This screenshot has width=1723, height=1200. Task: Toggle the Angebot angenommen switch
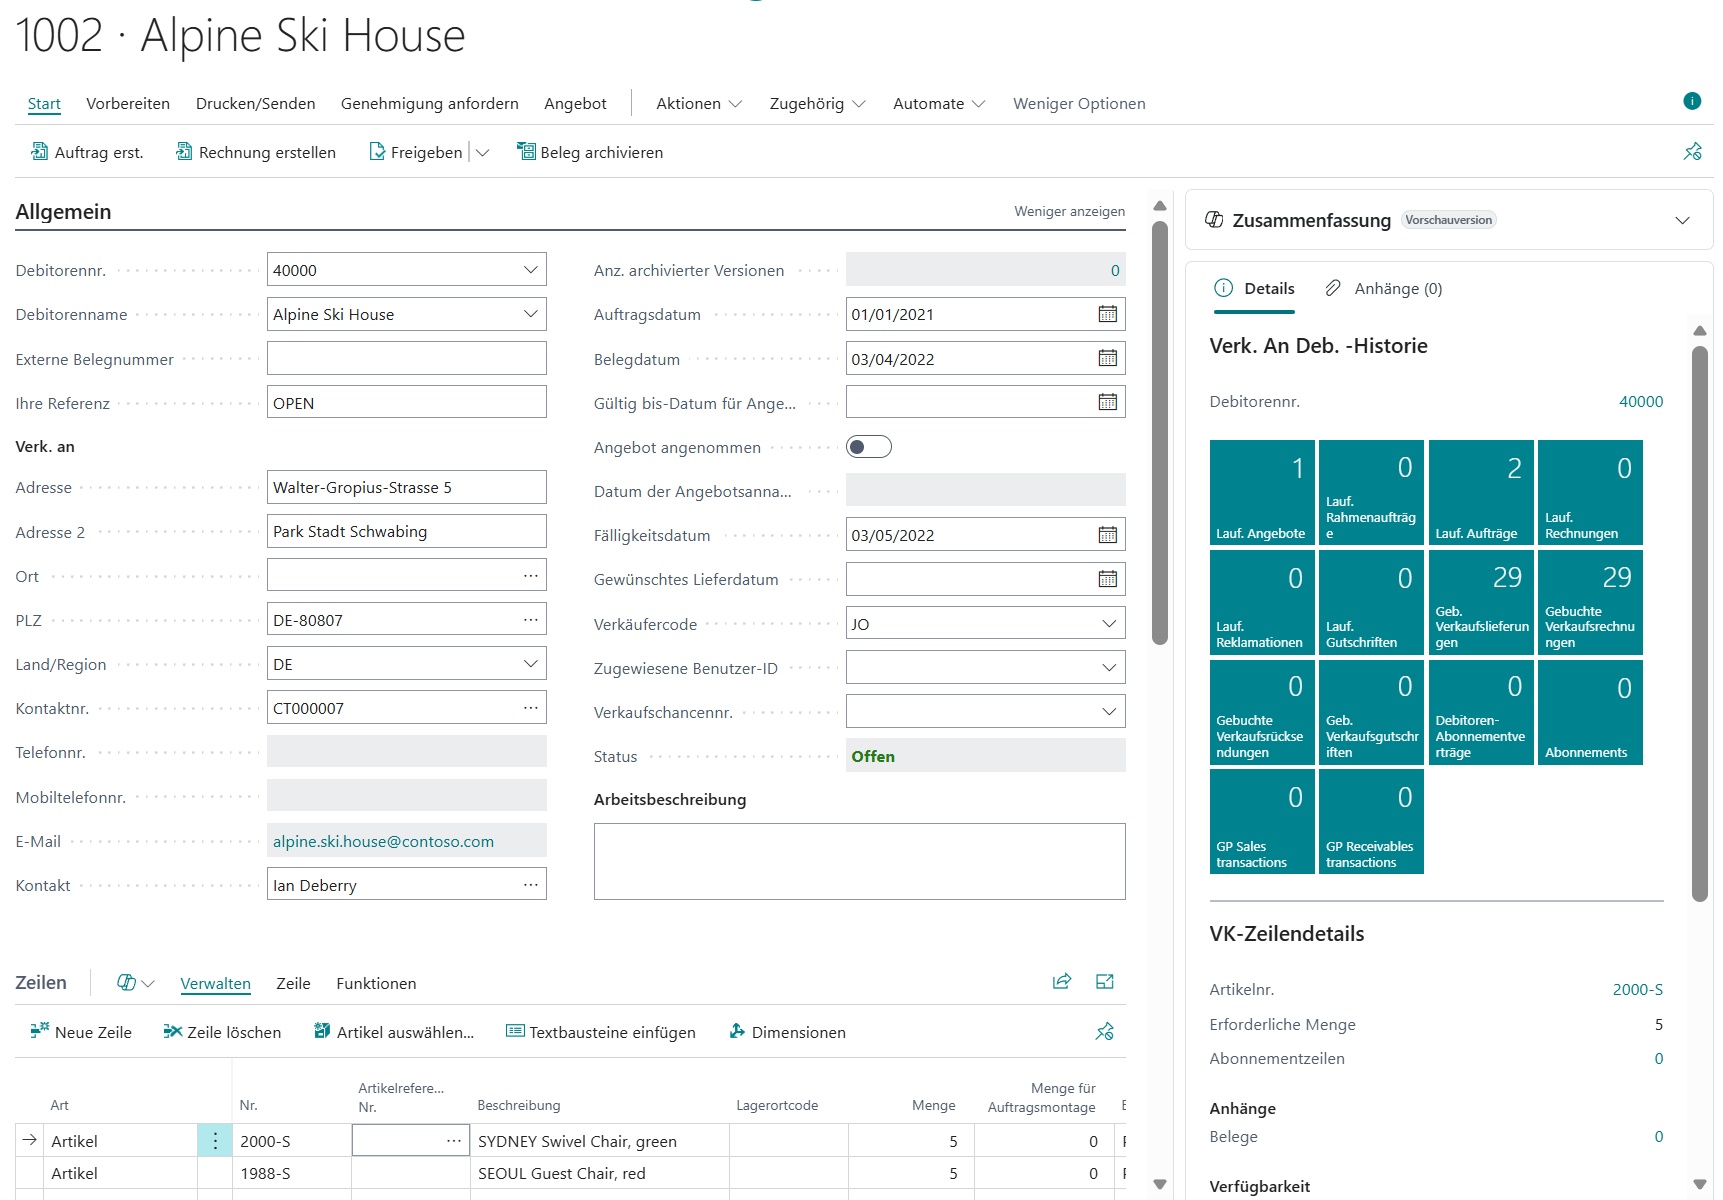pos(868,447)
